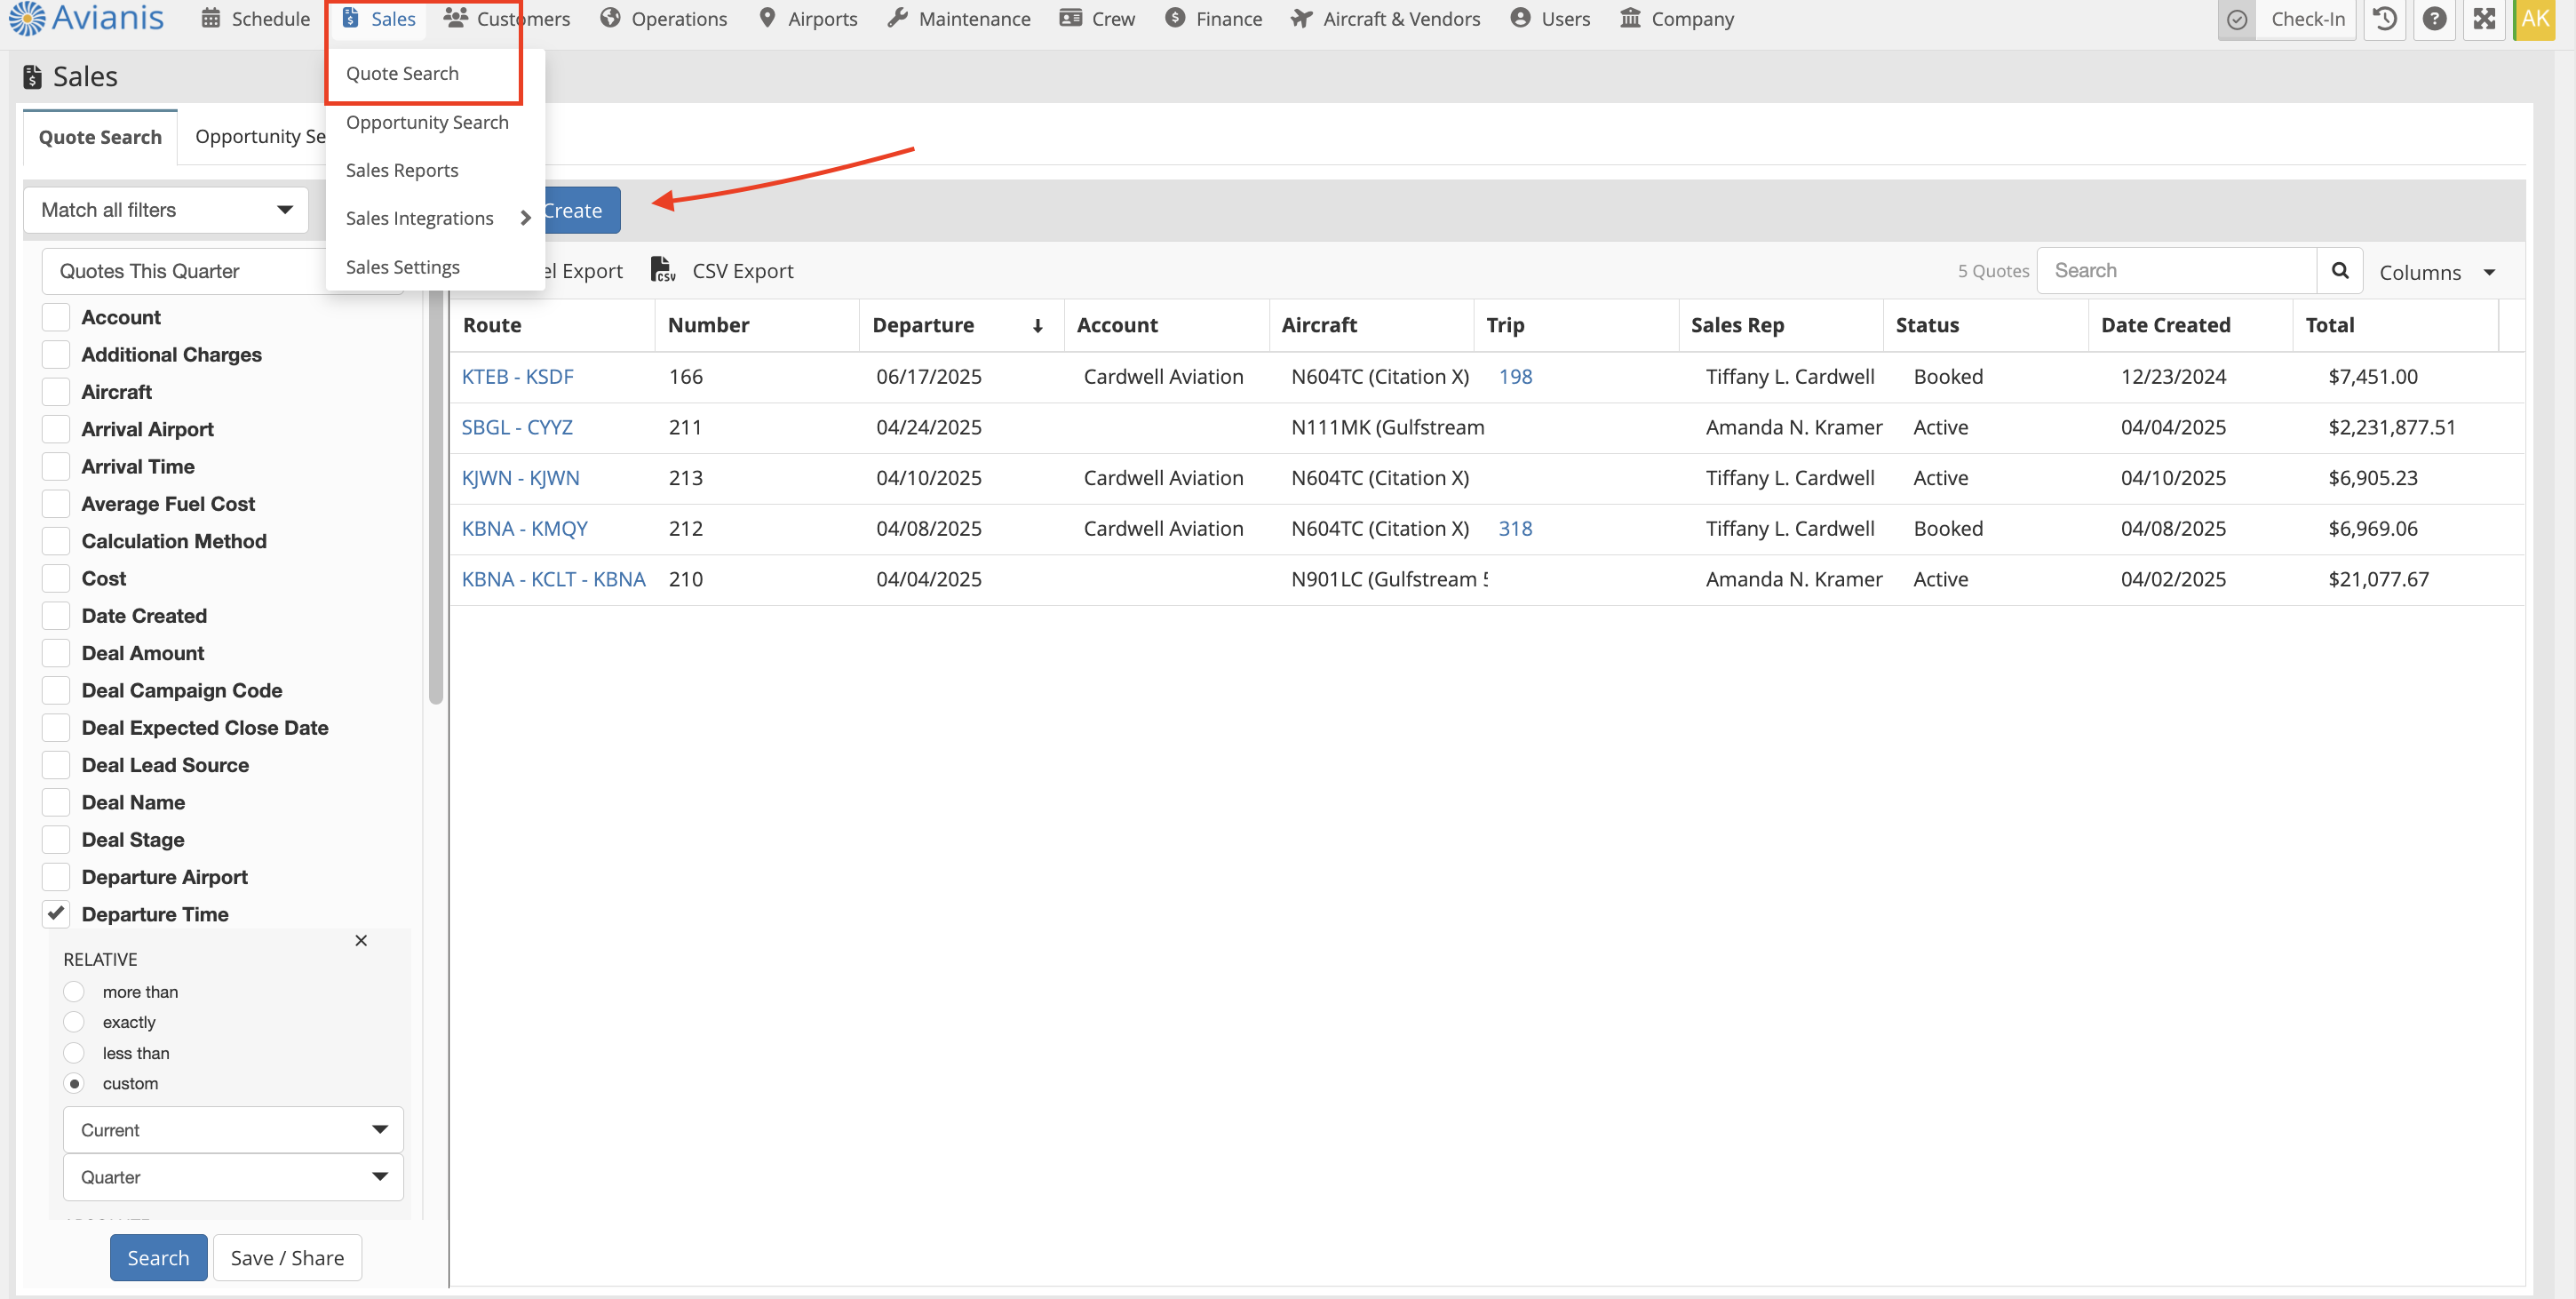Open the KBNA - KMQY route link
2576x1299 pixels.
524,528
